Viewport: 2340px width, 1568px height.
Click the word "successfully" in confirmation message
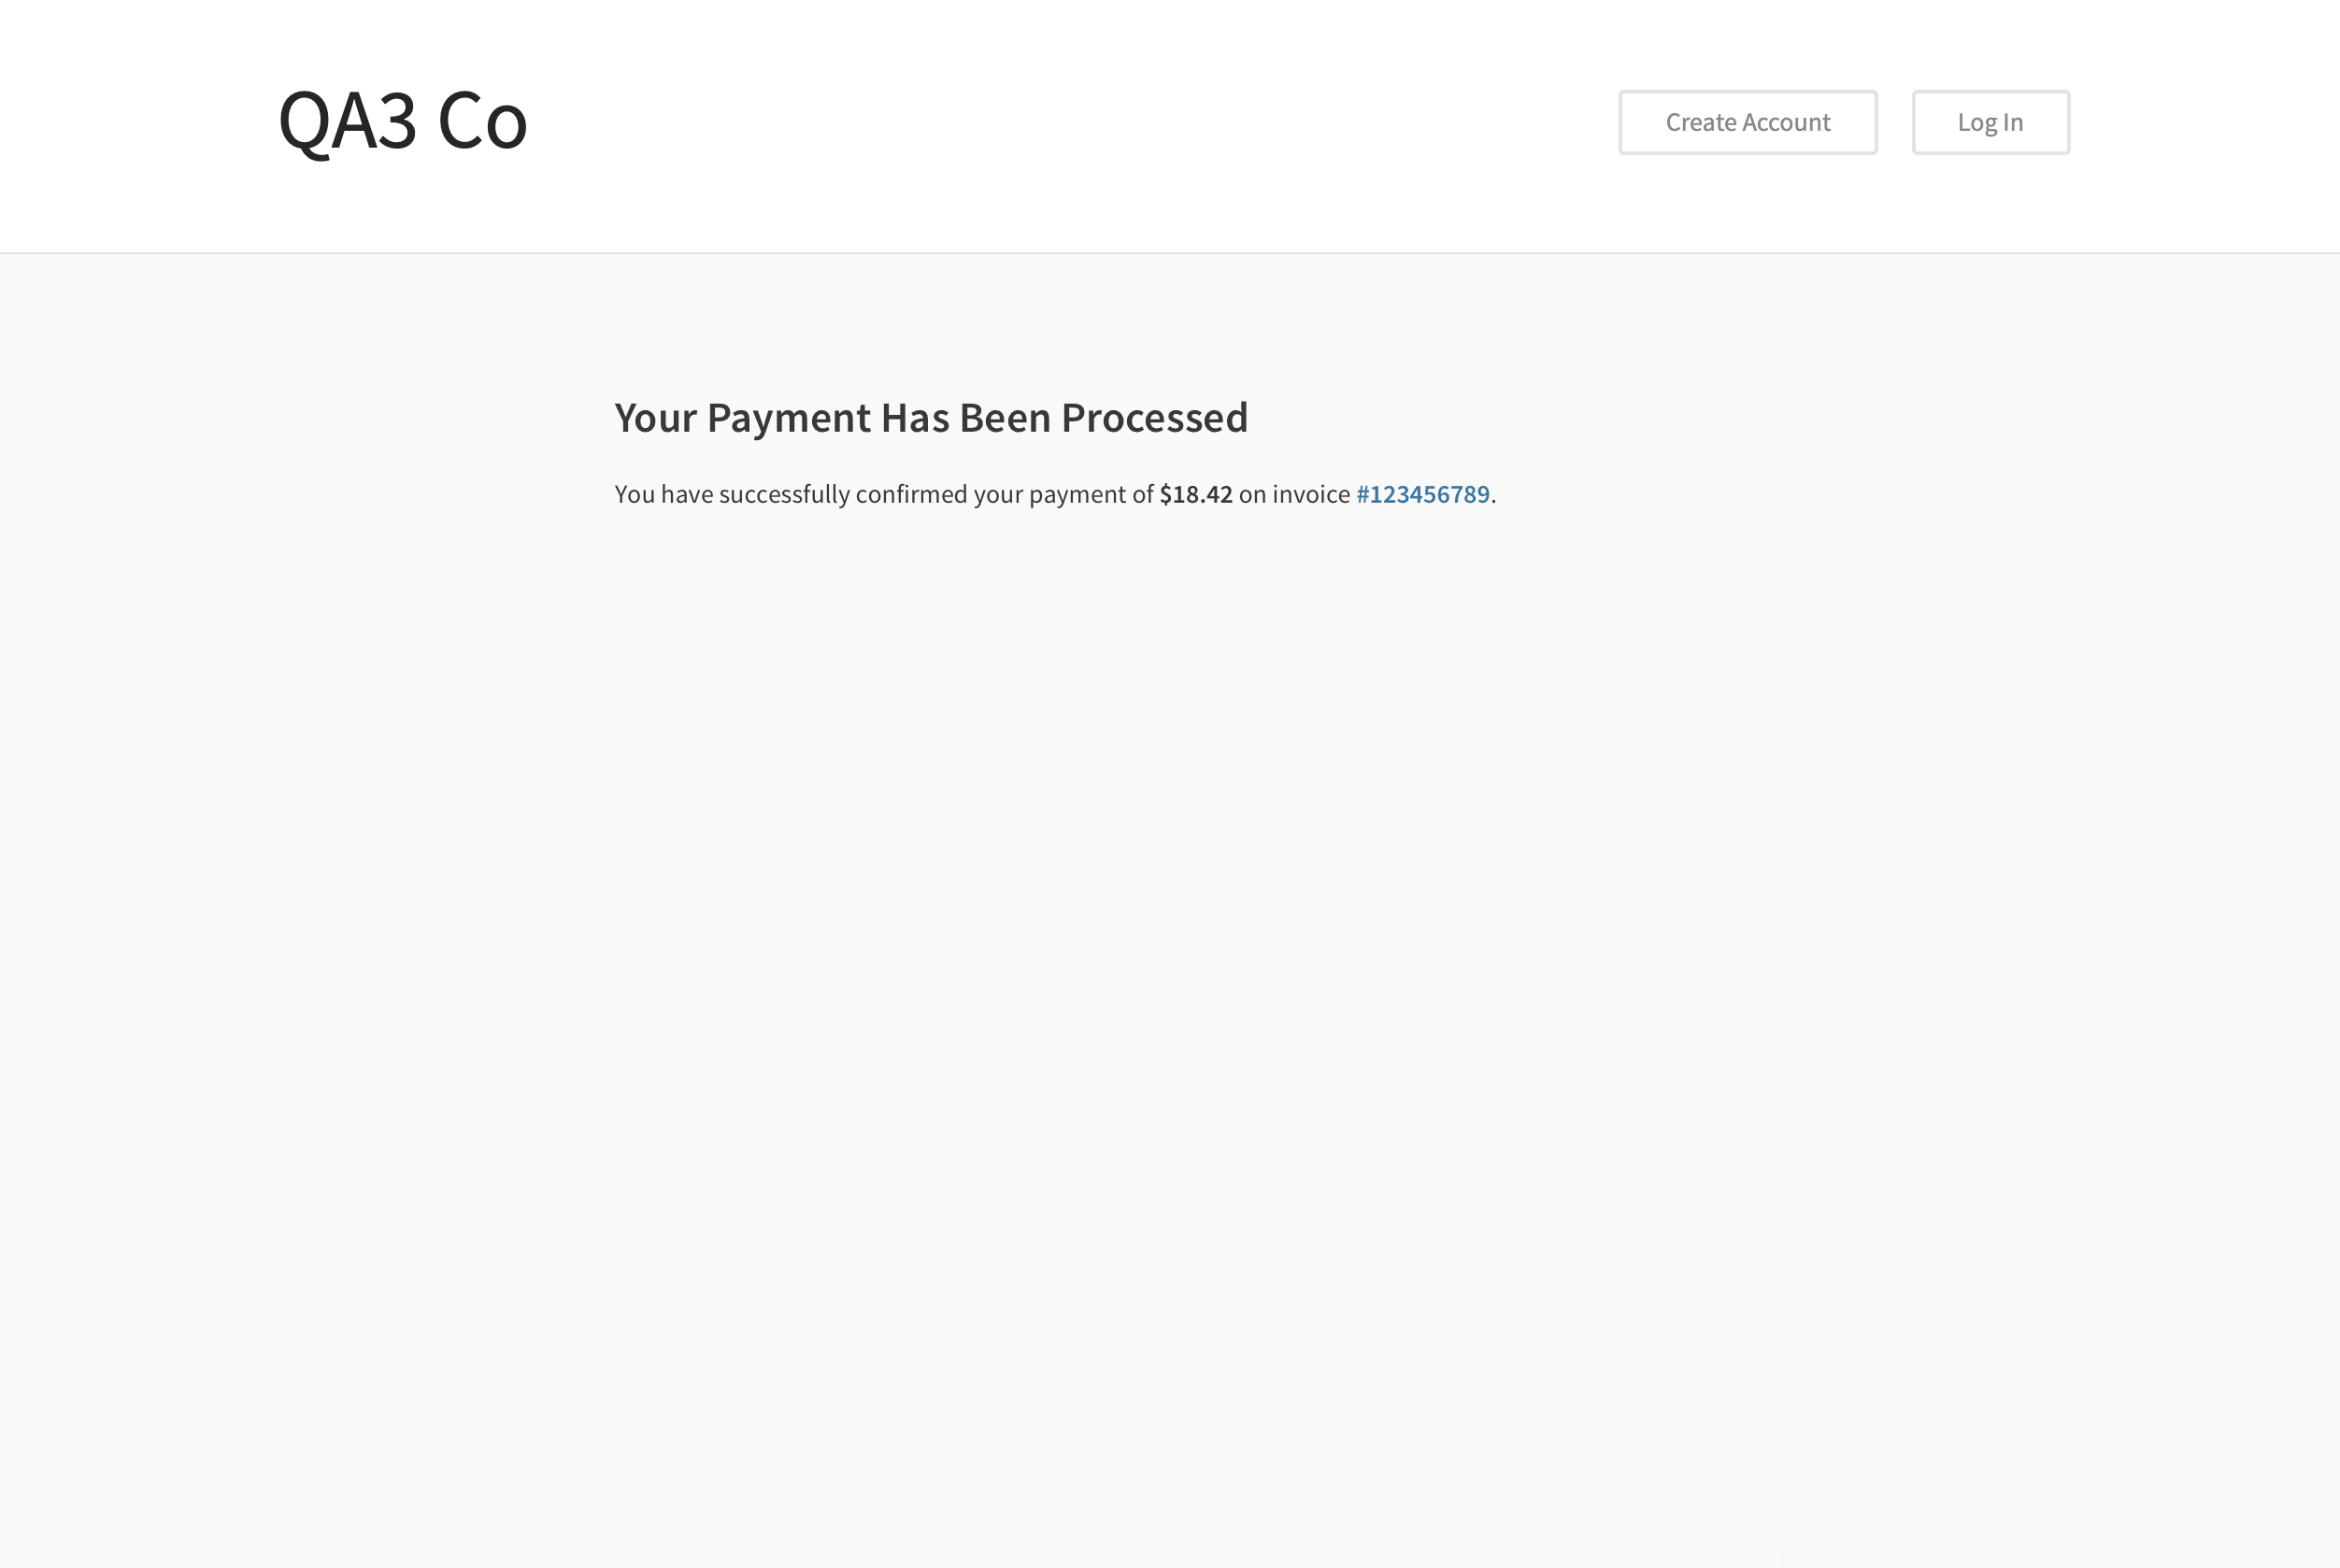784,494
